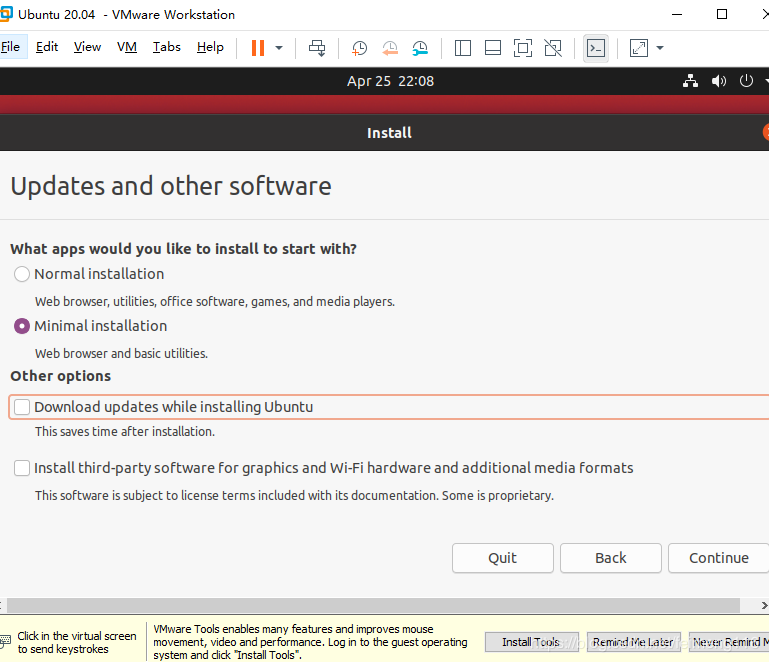The width and height of the screenshot is (769, 662).
Task: Open the Tabs menu
Action: pos(167,47)
